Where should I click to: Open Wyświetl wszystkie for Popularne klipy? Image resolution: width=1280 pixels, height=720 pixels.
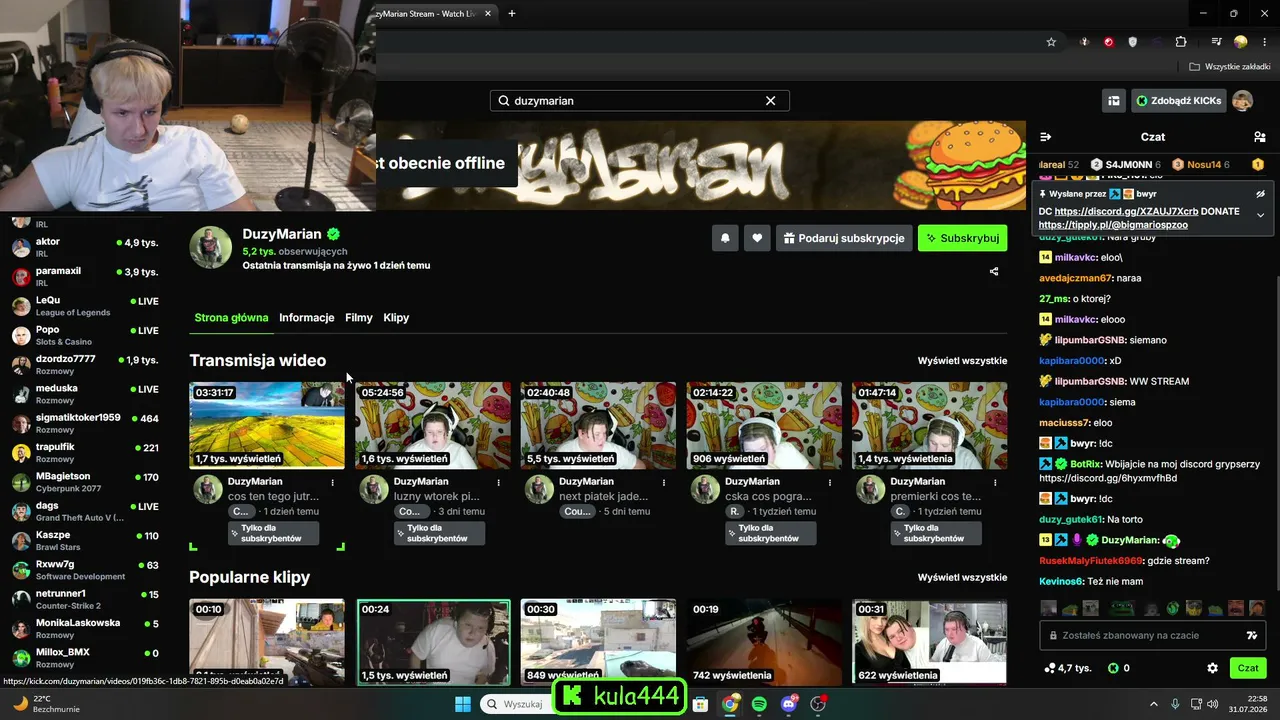pos(962,578)
